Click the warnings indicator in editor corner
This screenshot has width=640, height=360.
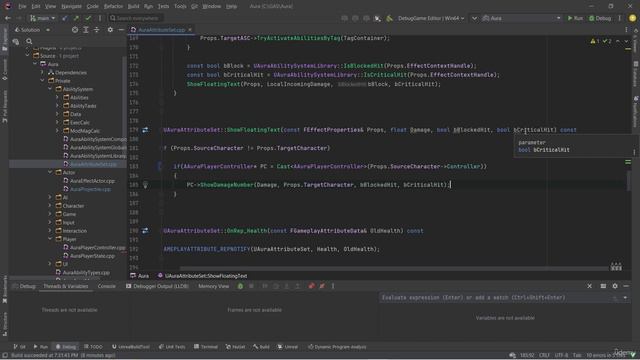pos(595,41)
